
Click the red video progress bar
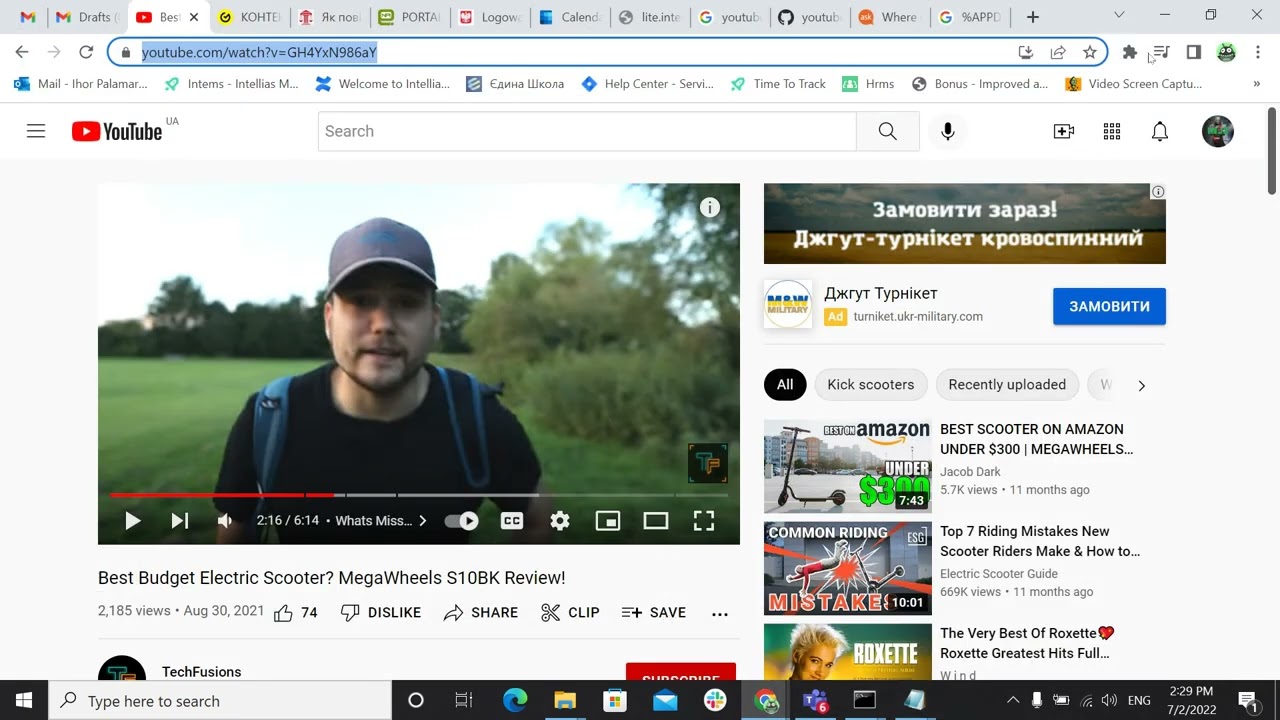click(x=222, y=495)
